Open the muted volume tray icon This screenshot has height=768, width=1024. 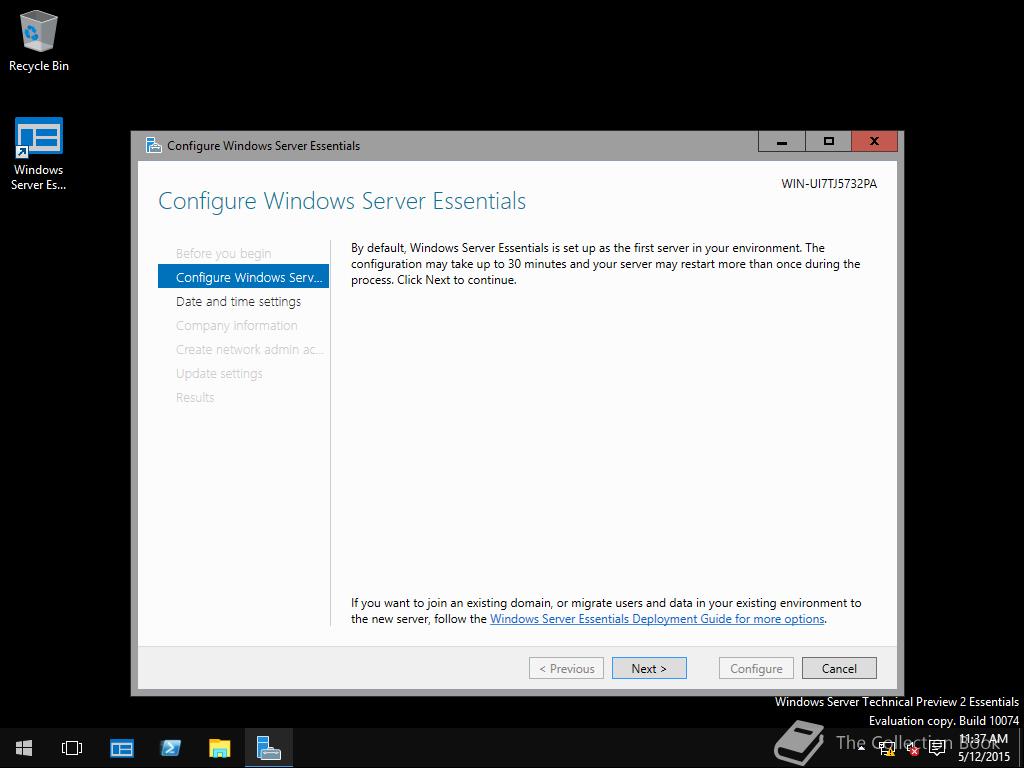click(x=912, y=750)
